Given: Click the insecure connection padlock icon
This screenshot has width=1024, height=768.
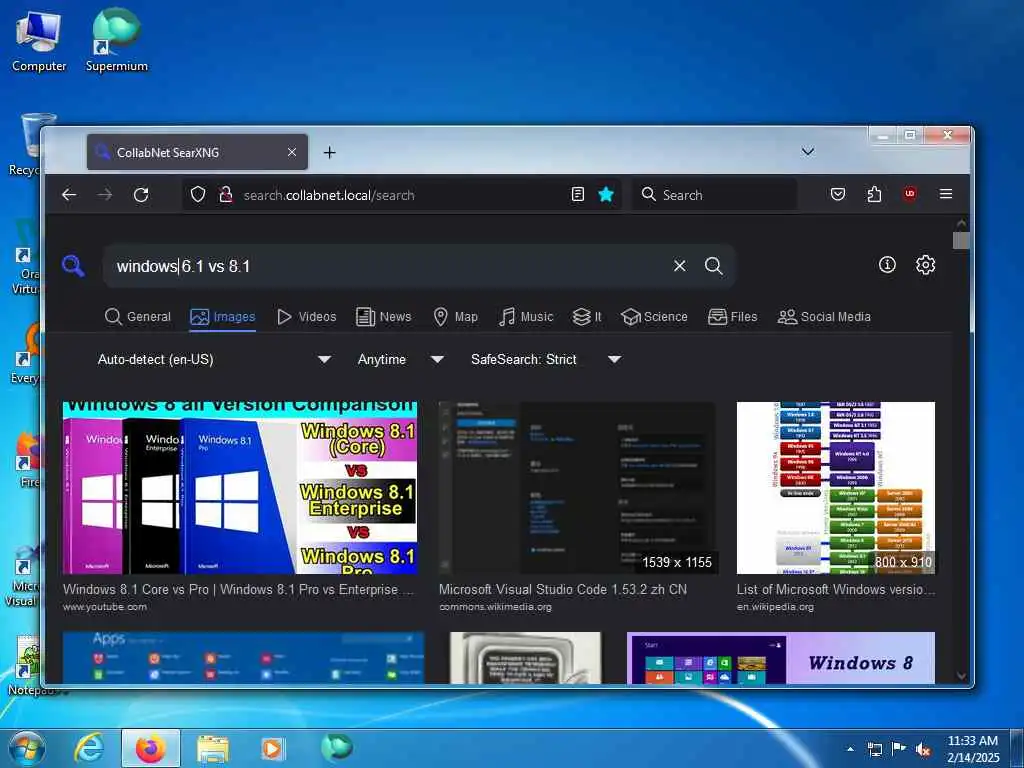Looking at the screenshot, I should pos(226,195).
